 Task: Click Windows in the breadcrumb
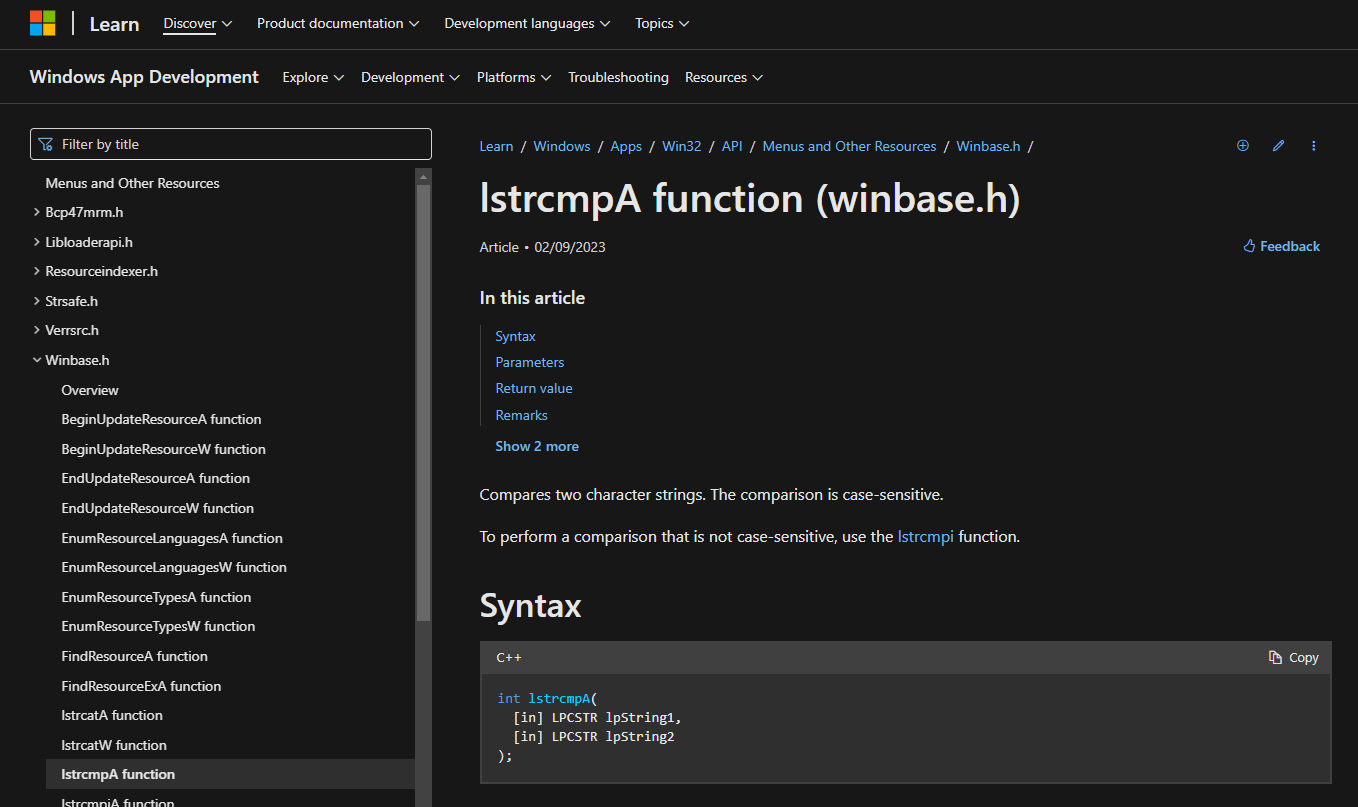click(562, 146)
